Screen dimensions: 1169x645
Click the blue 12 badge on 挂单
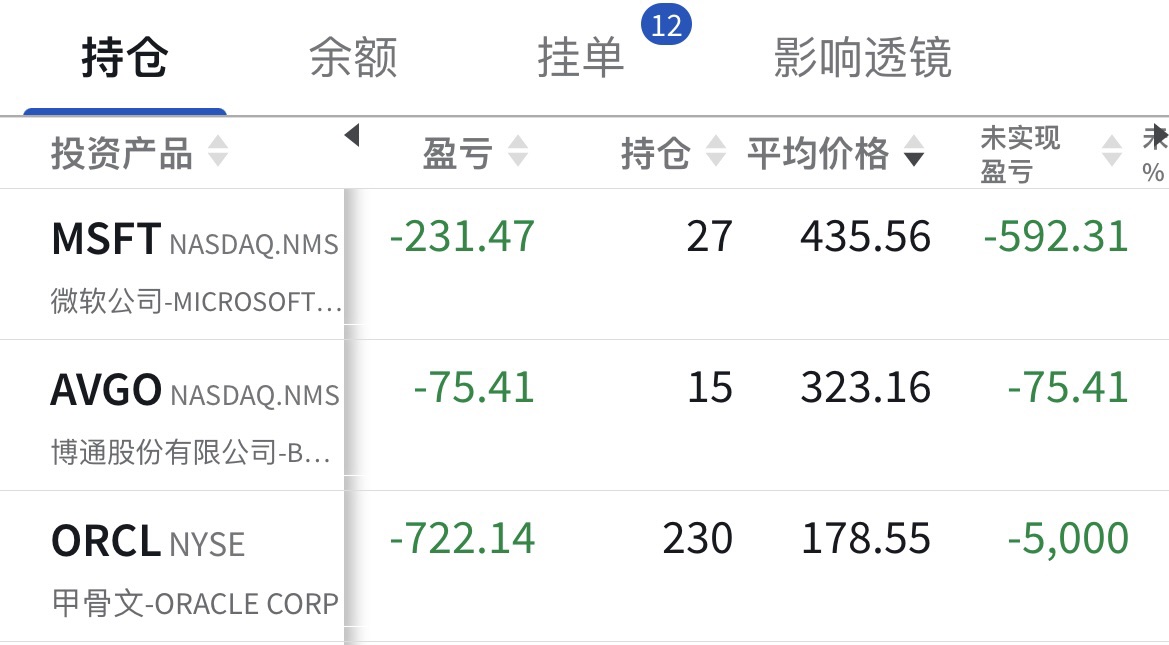(666, 25)
